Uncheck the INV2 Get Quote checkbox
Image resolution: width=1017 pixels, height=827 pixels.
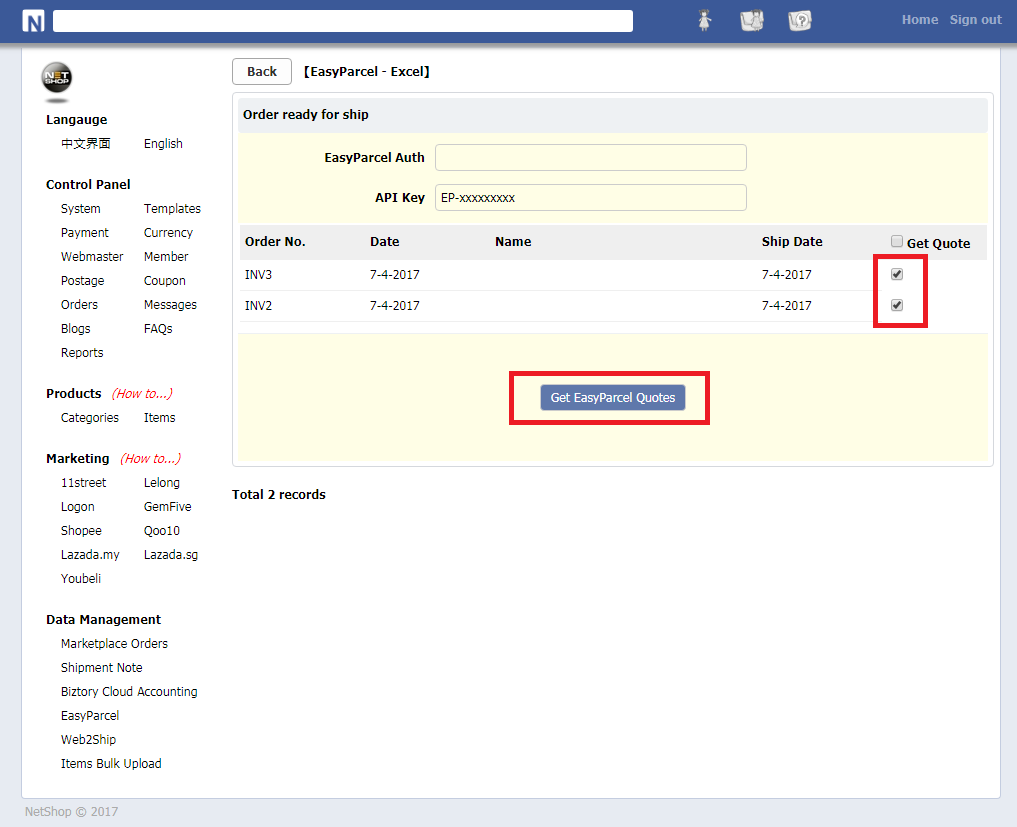click(x=897, y=305)
